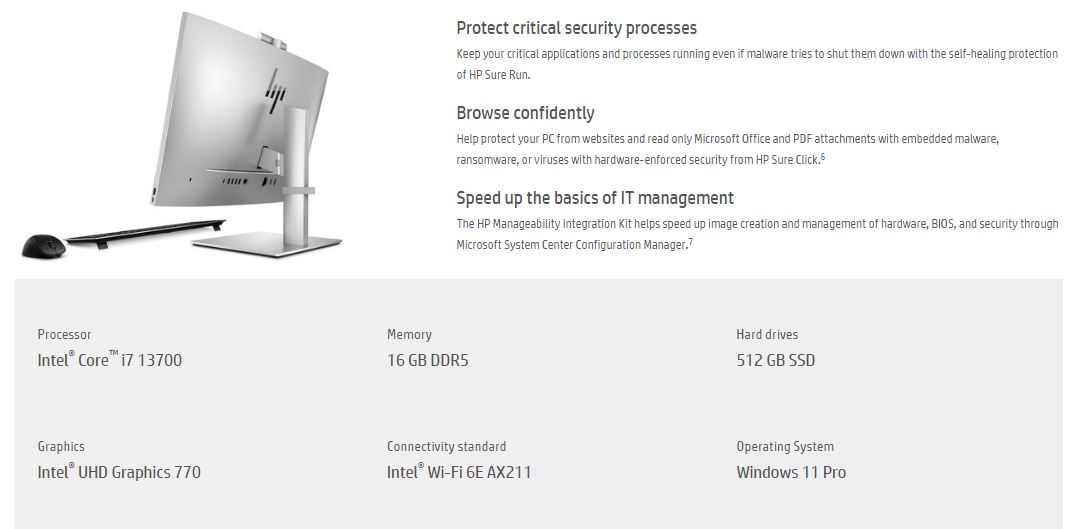This screenshot has width=1080, height=529.
Task: Click the Operating System label
Action: 785,447
